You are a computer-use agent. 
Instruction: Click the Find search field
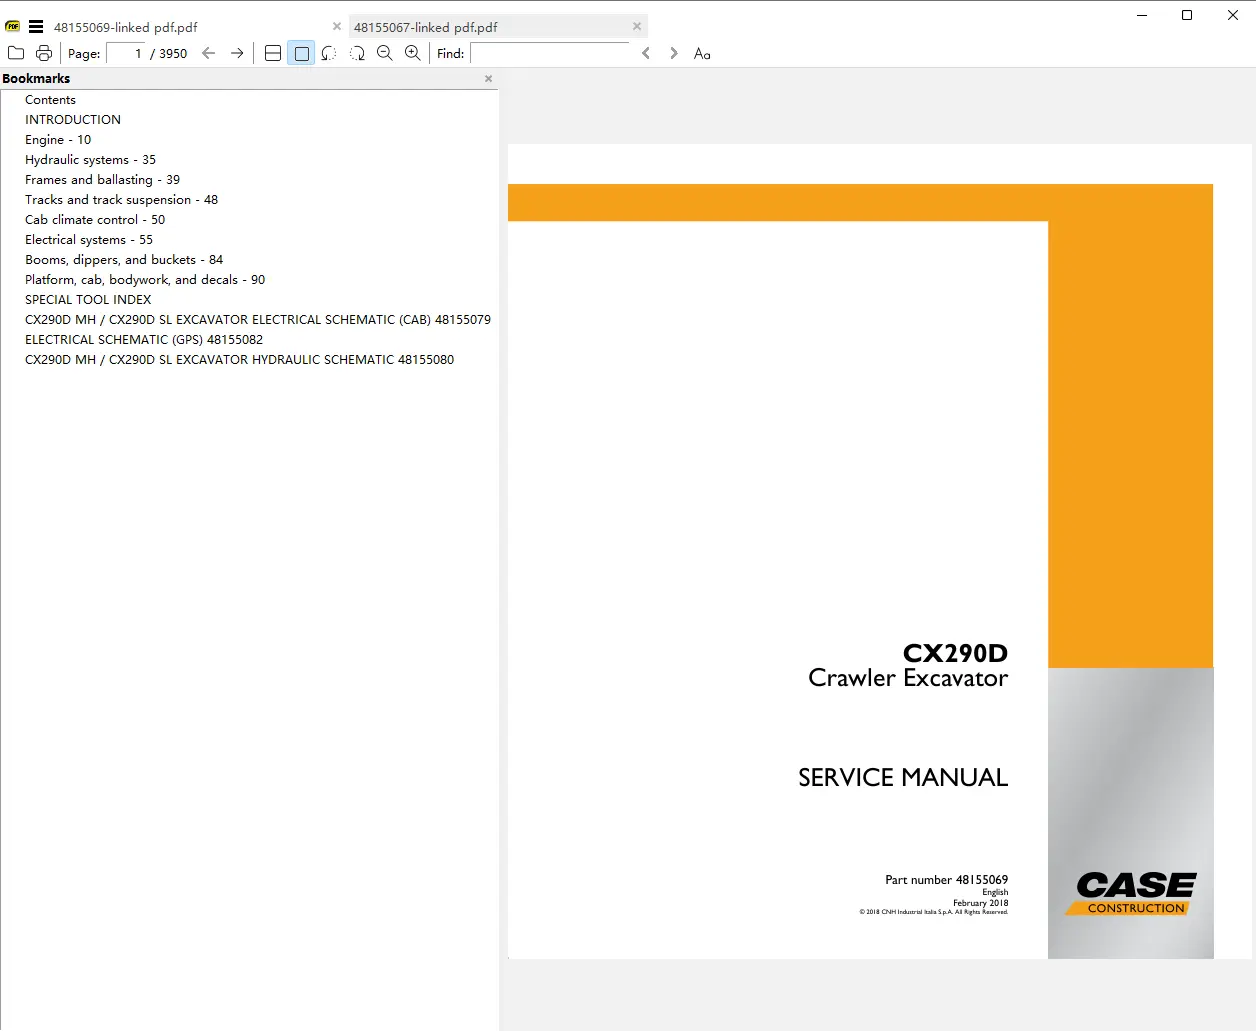550,53
